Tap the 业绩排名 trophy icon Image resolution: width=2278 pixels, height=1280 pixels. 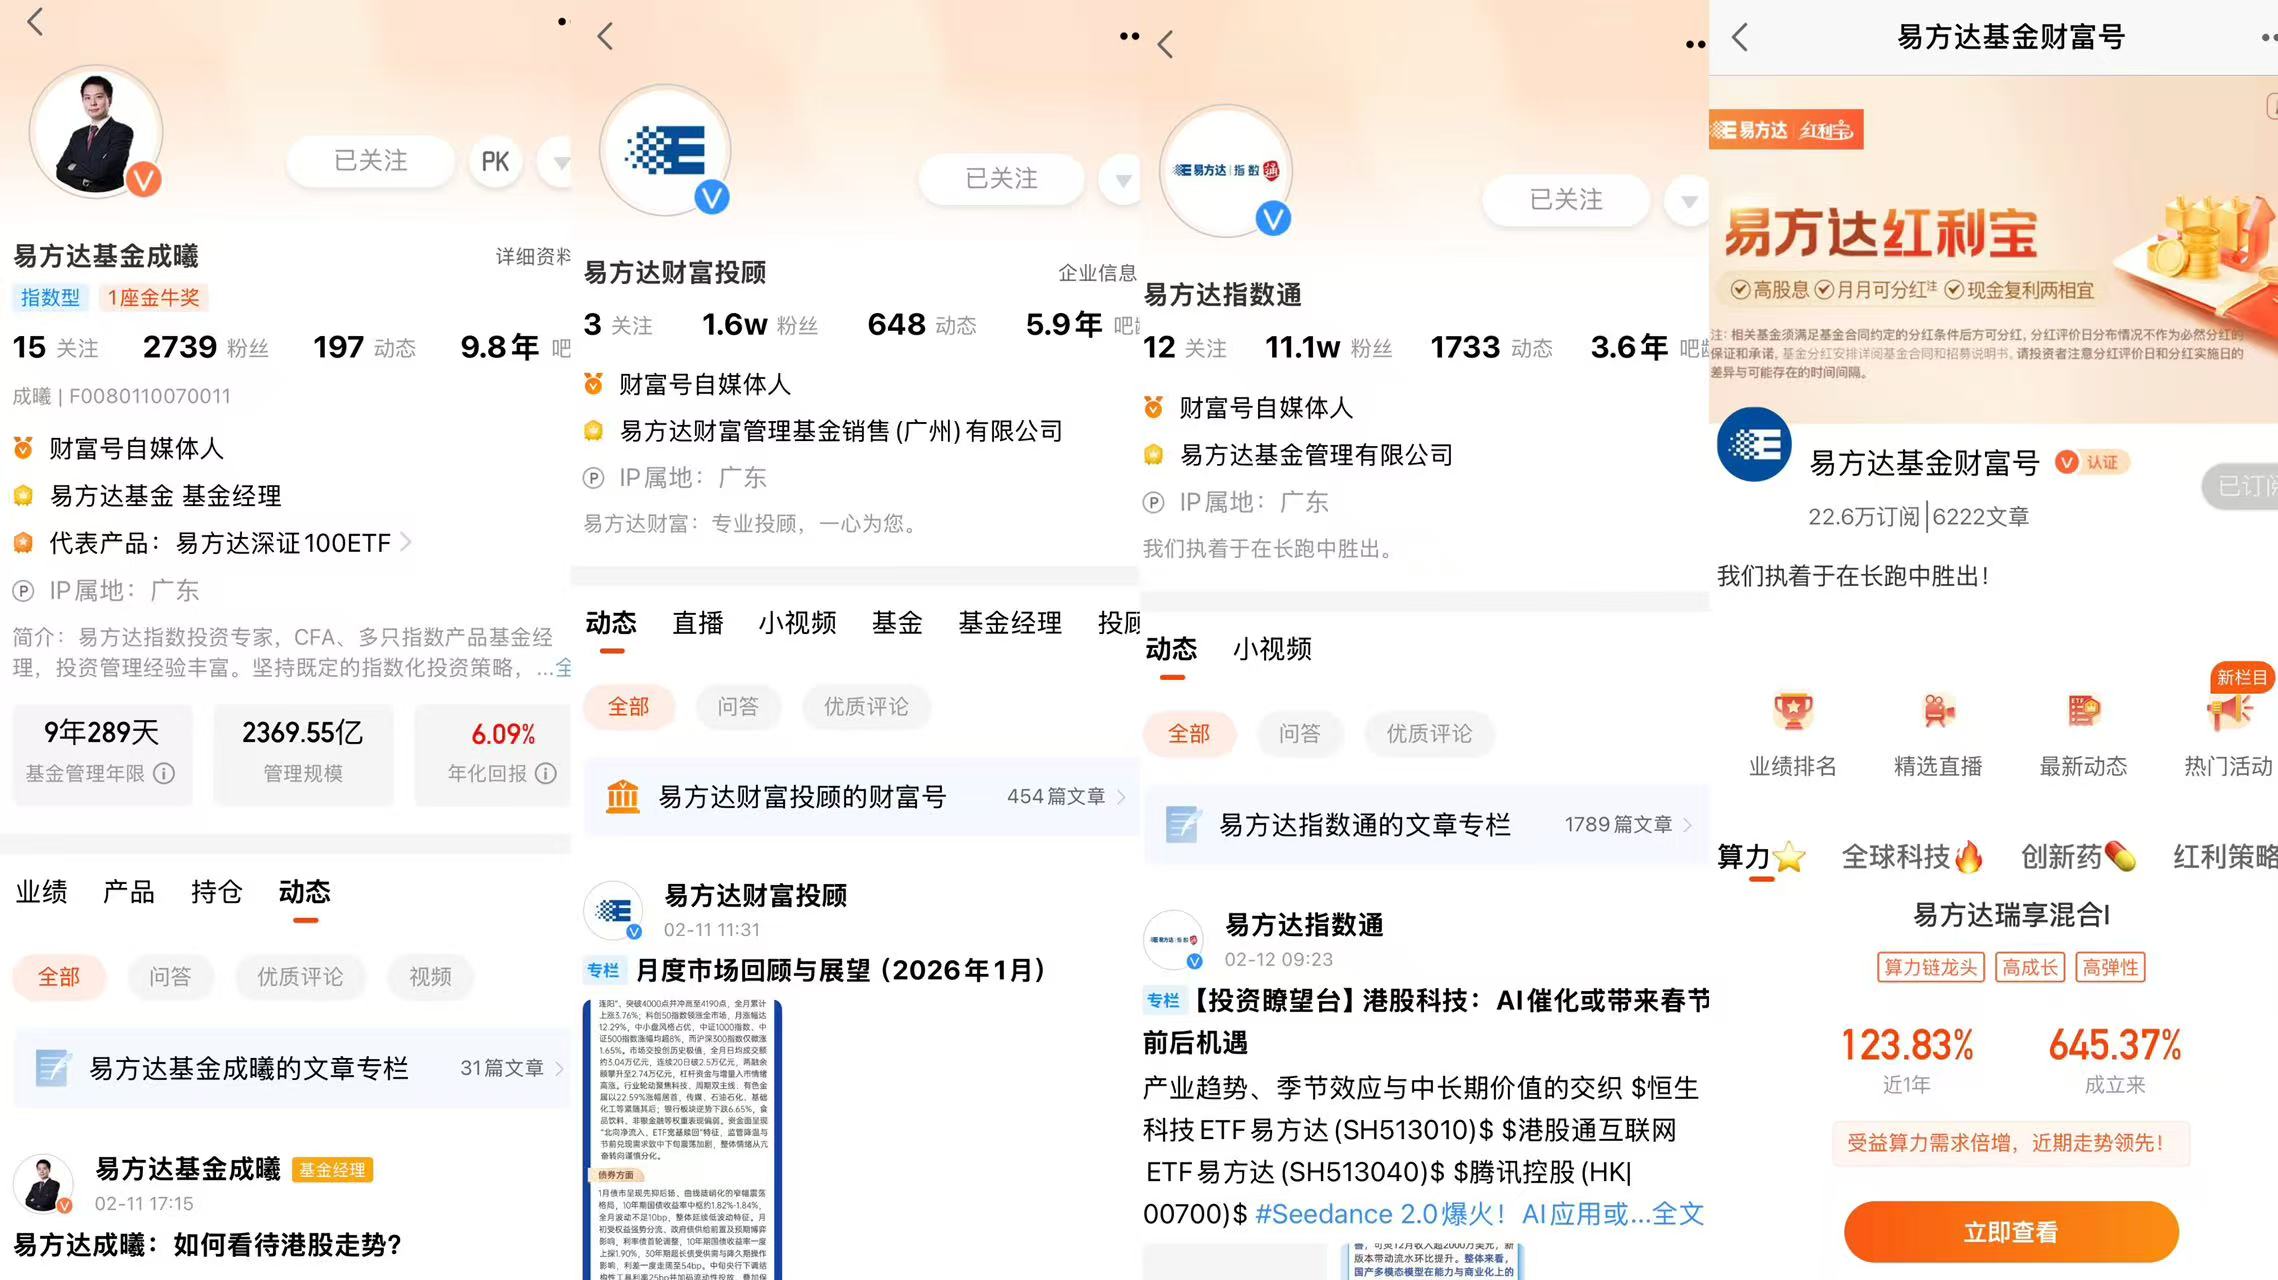pos(1792,711)
